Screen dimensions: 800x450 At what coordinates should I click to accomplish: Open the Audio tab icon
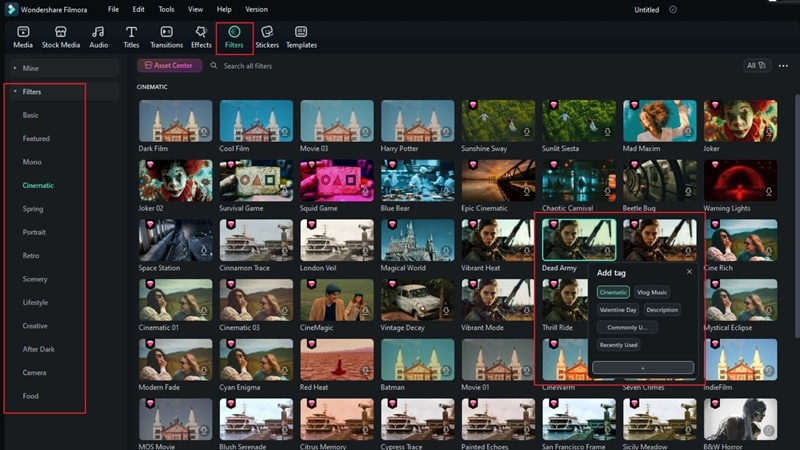click(x=98, y=32)
